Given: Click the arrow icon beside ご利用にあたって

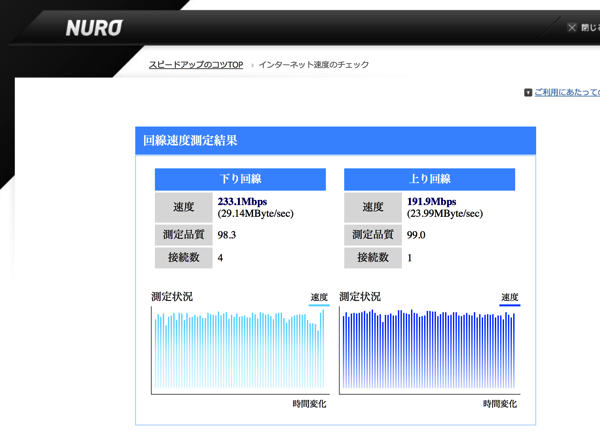Looking at the screenshot, I should (528, 93).
